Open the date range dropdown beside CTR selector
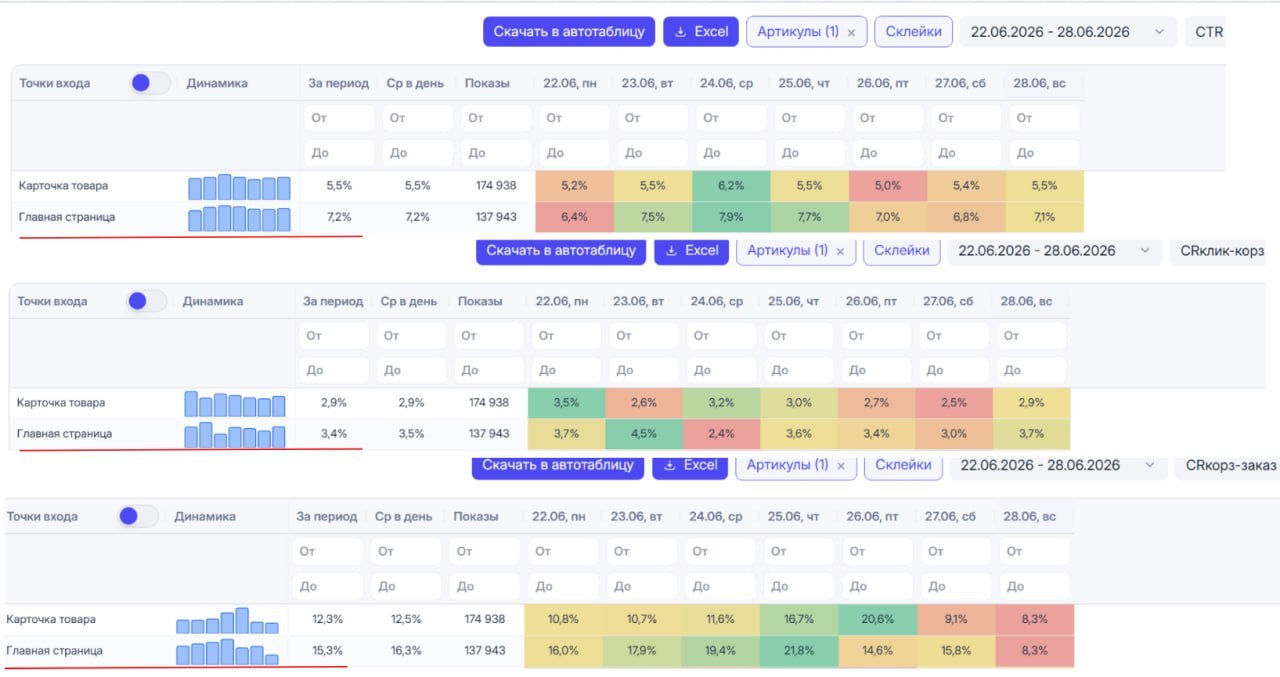Screen dimensions: 1280x677 (1068, 32)
